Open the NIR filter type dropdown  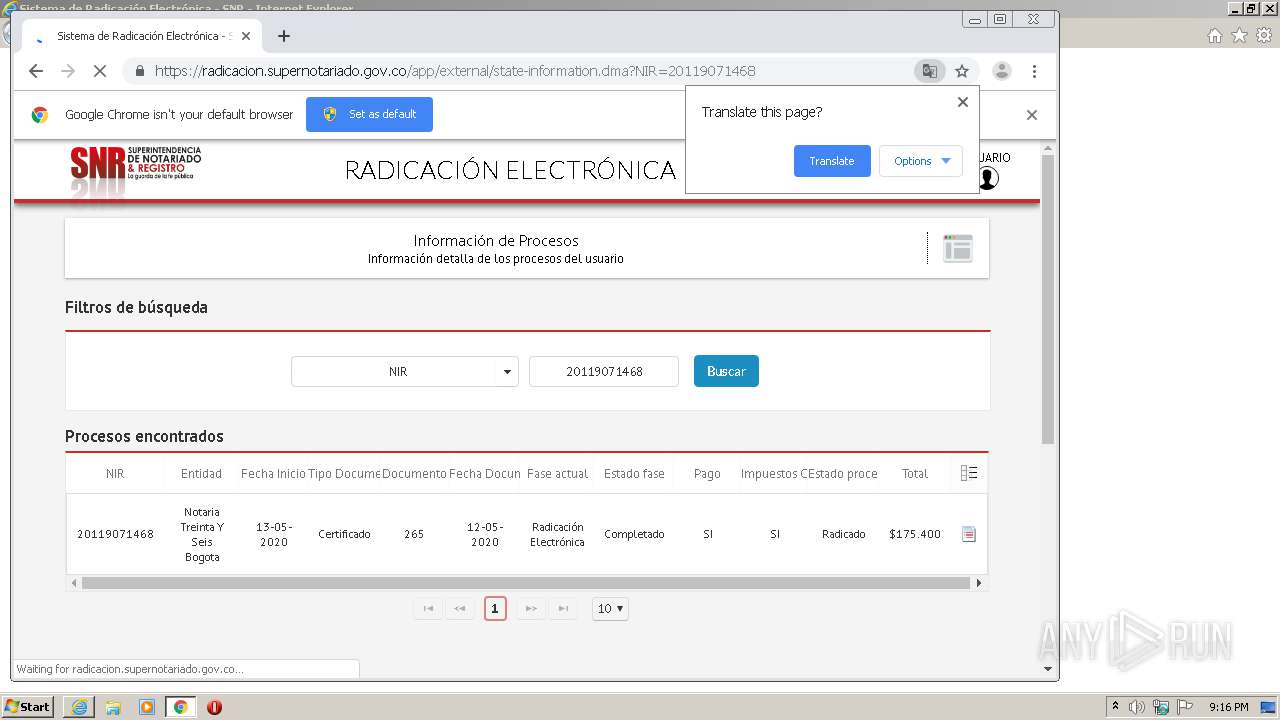(405, 371)
